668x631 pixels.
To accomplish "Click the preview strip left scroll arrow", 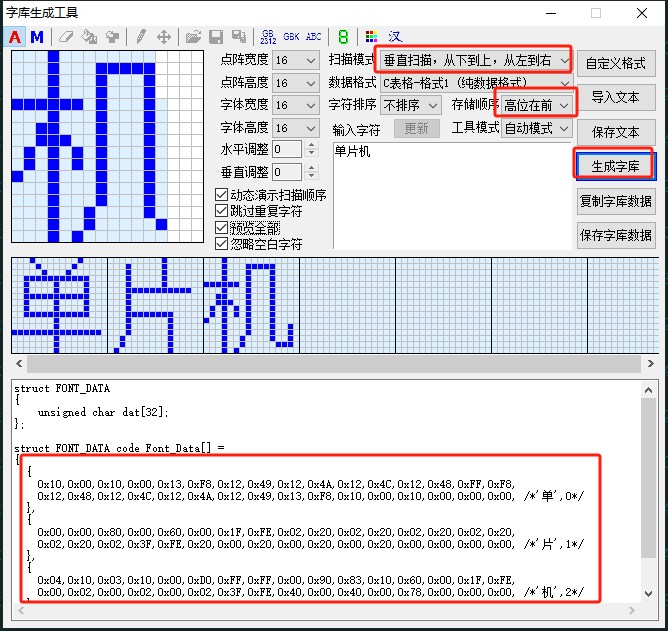I will (x=19, y=363).
